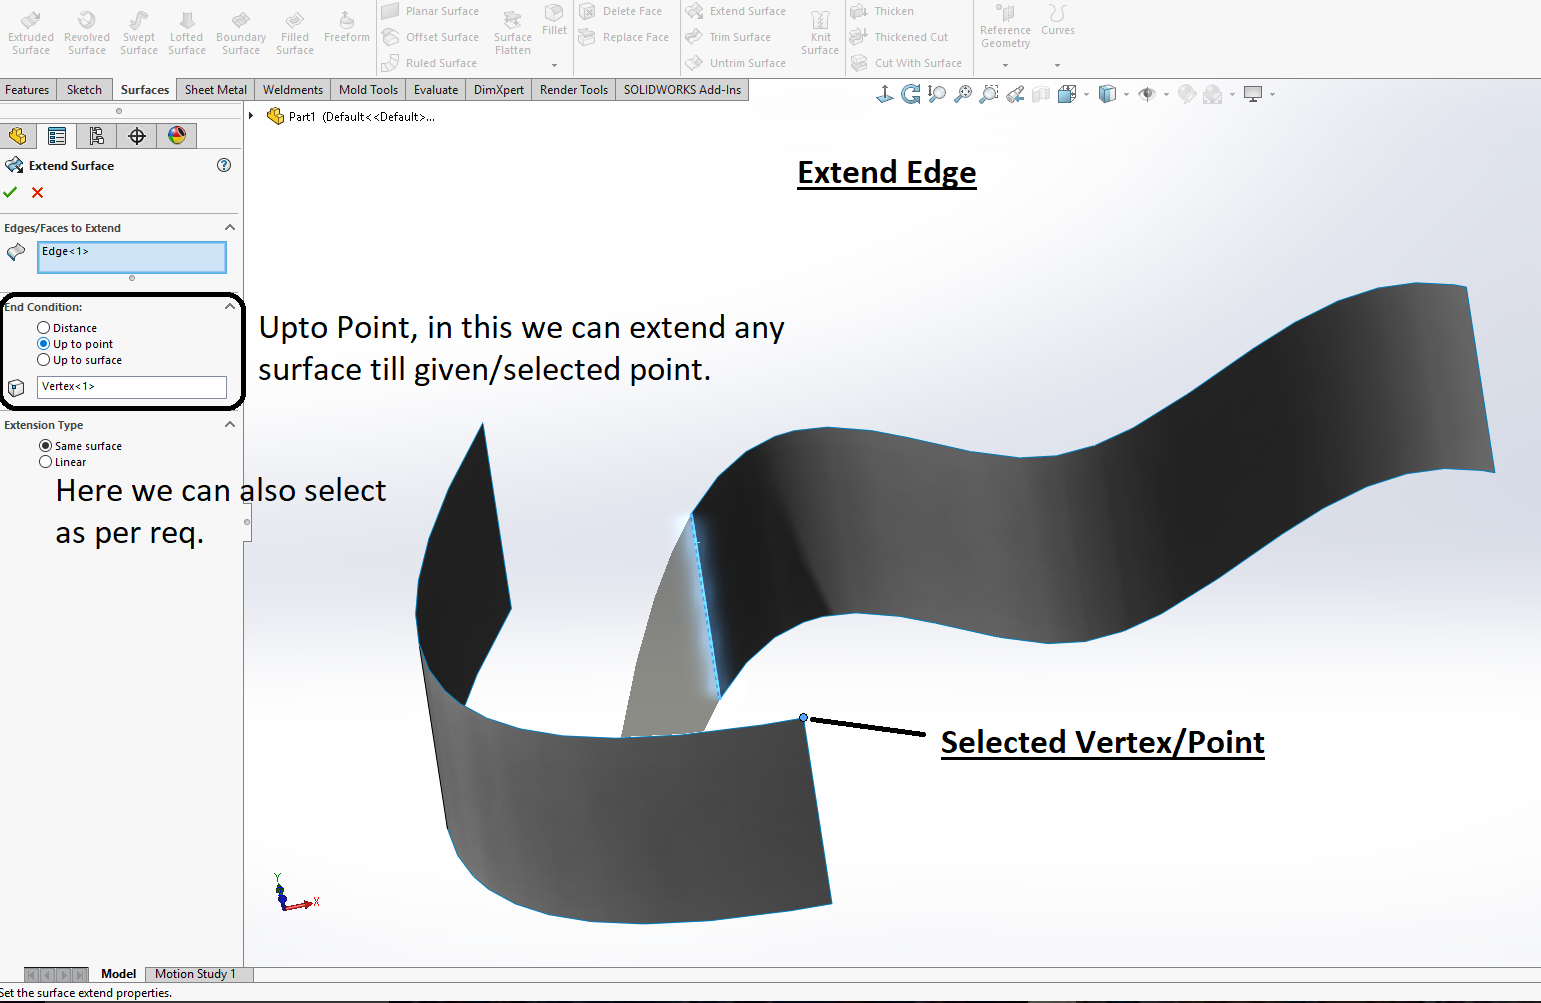This screenshot has height=1003, width=1541.
Task: Click the Normal To view icon
Action: [x=885, y=94]
